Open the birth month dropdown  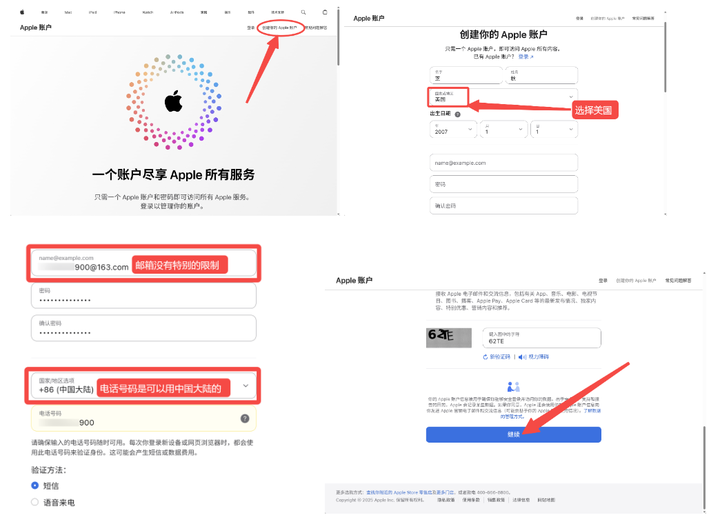(503, 130)
